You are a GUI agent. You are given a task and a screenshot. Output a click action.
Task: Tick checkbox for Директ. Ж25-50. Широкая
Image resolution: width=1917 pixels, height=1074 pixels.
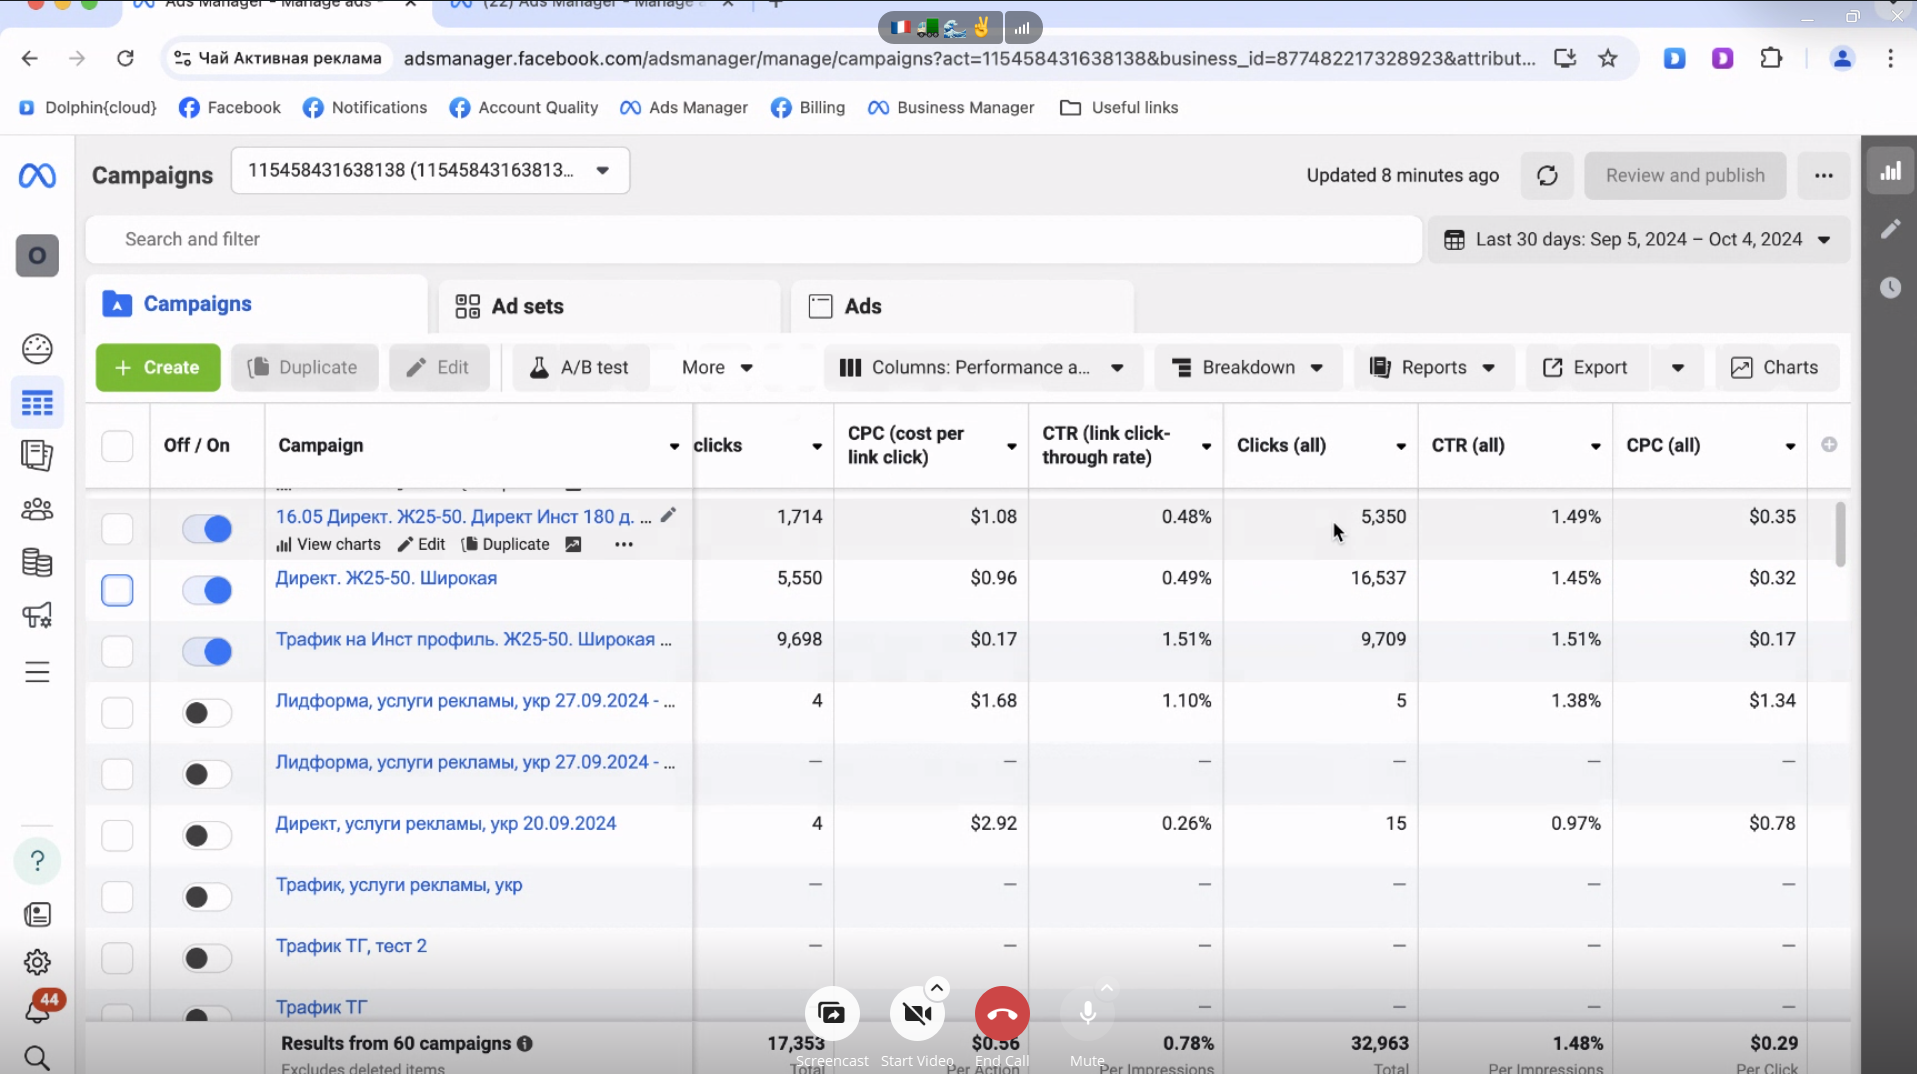(117, 590)
